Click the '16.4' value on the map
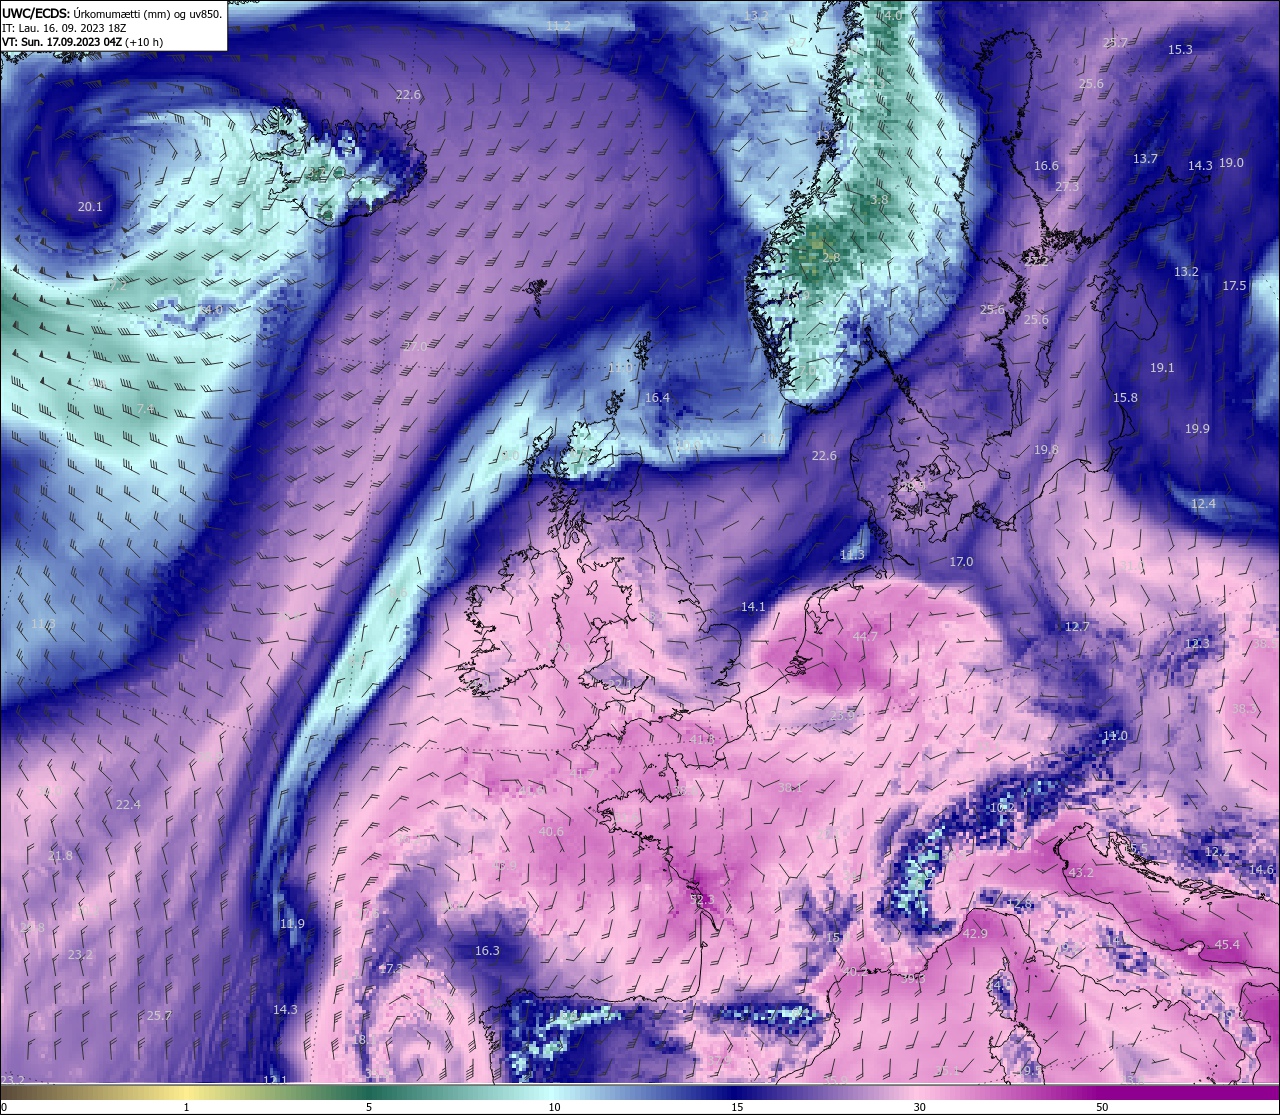Viewport: 1280px width, 1115px height. pyautogui.click(x=657, y=398)
